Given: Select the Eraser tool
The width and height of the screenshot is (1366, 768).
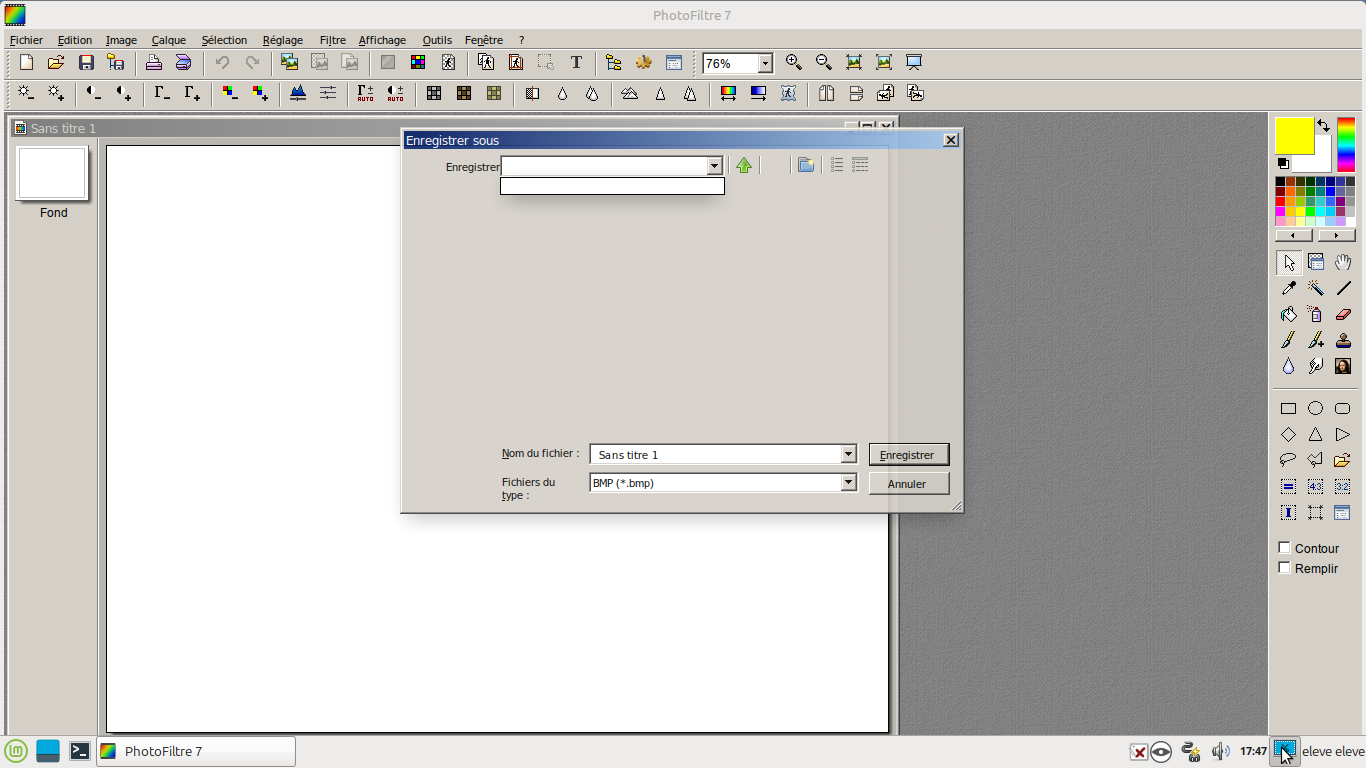Looking at the screenshot, I should (1343, 314).
